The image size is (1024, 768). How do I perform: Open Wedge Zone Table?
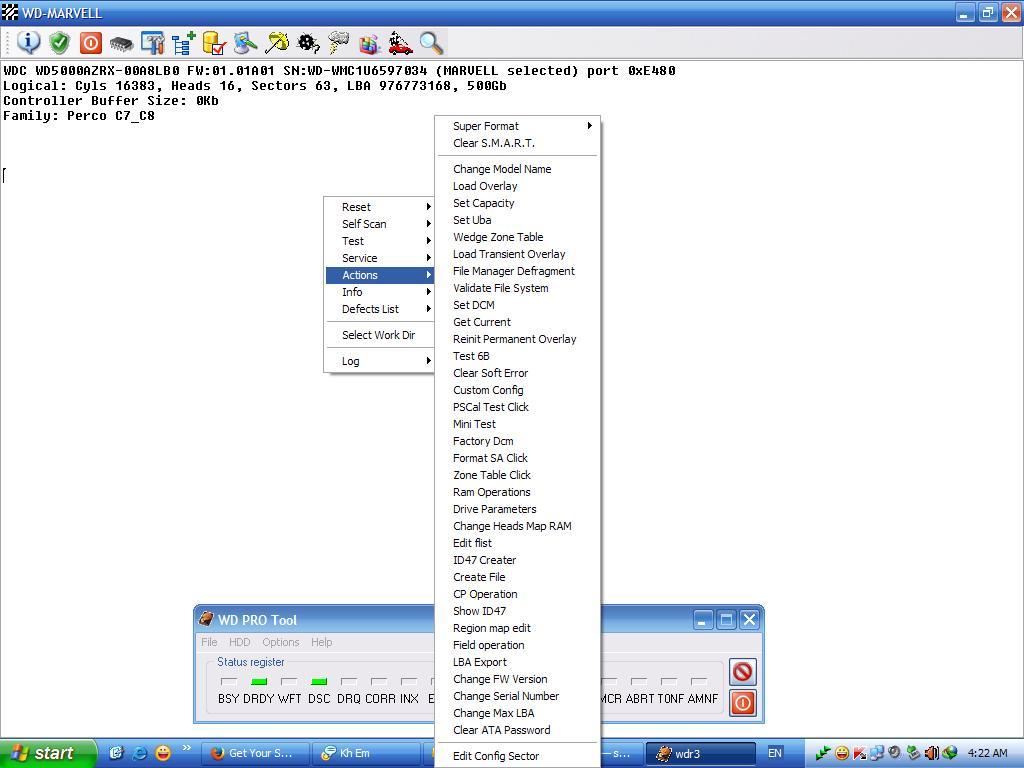[518, 237]
